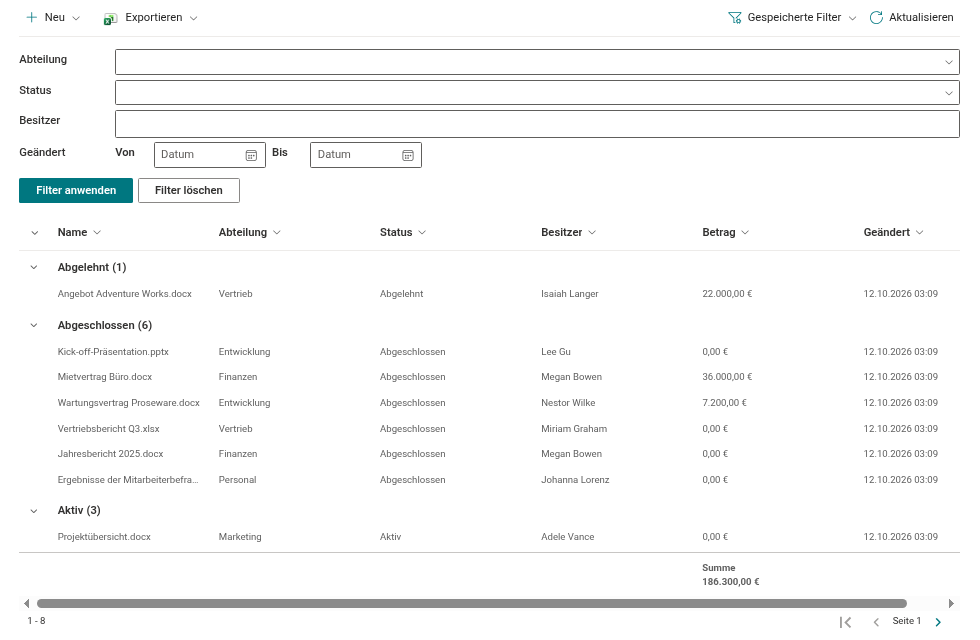Click the Seite 1 page indicator
This screenshot has height=640, width=980.
[907, 621]
